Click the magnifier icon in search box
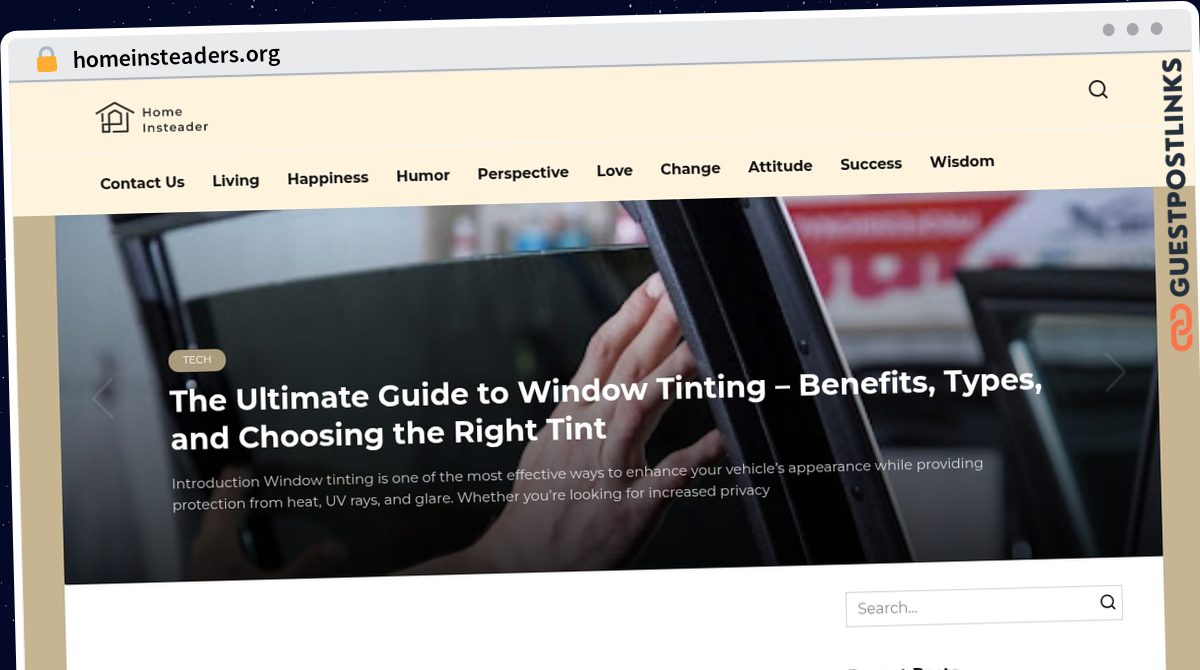The height and width of the screenshot is (670, 1200). 1108,602
